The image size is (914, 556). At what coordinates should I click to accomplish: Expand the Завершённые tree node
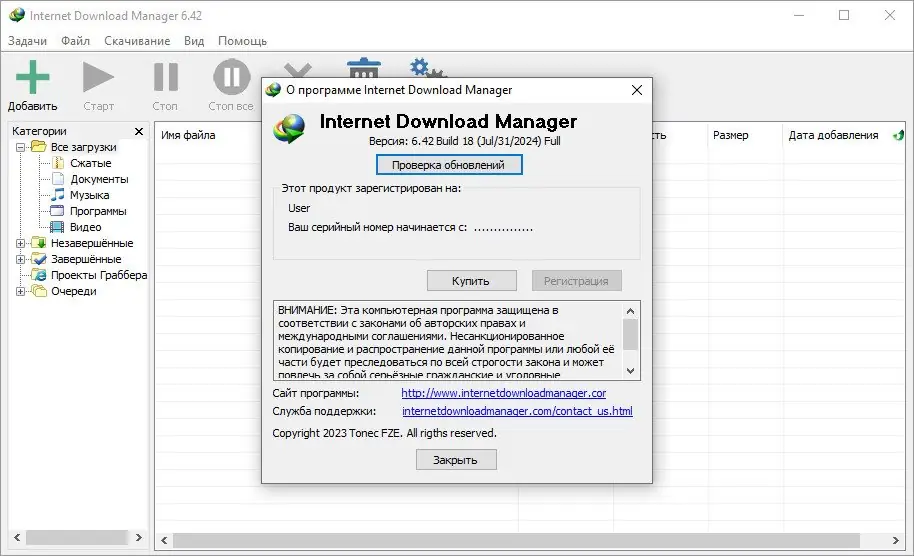coord(20,259)
